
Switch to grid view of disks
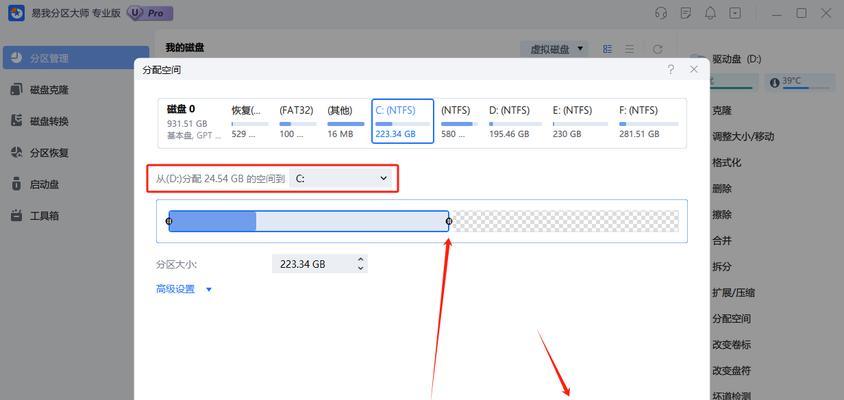(607, 49)
